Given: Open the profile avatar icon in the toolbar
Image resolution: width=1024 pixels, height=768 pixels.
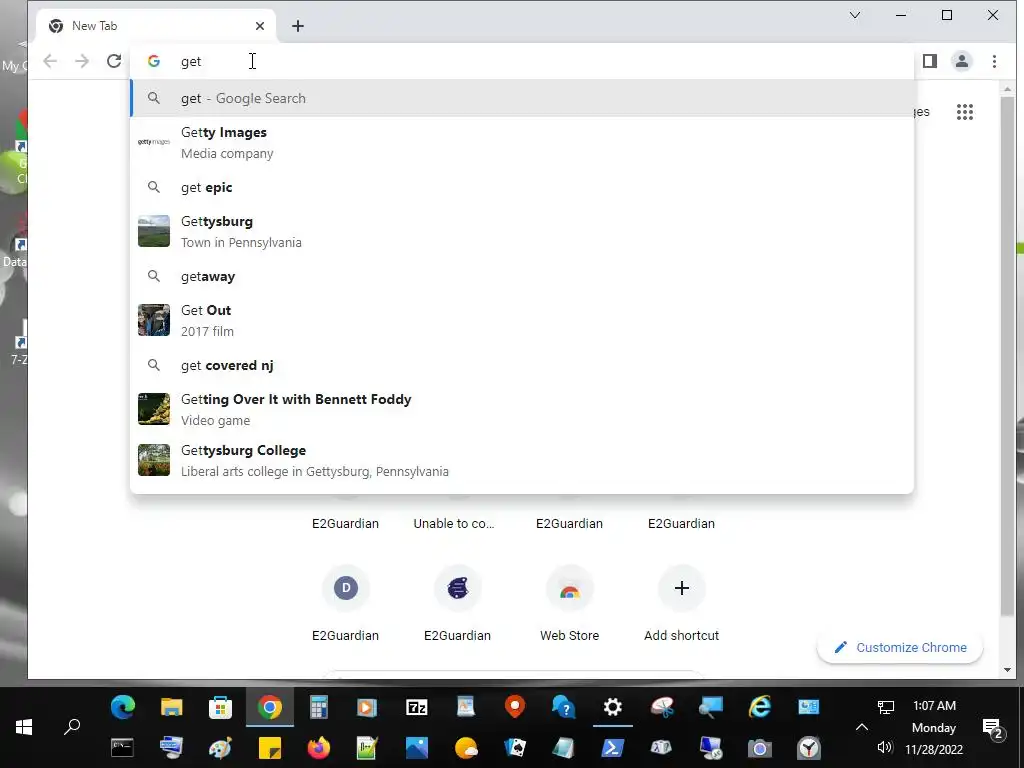Looking at the screenshot, I should coord(961,61).
